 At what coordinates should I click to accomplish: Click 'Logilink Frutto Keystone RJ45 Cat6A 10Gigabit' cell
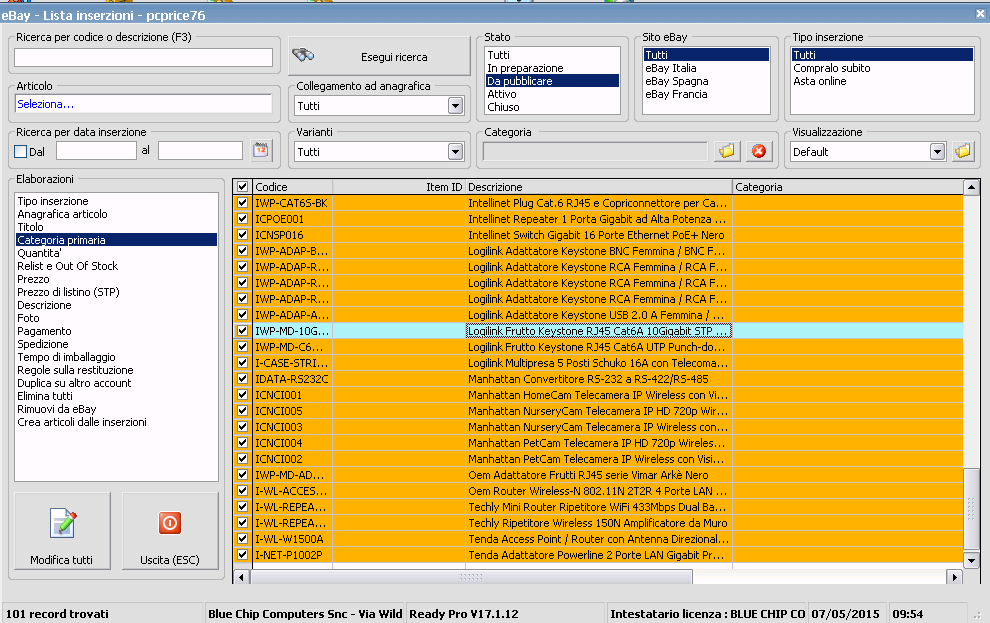599,331
